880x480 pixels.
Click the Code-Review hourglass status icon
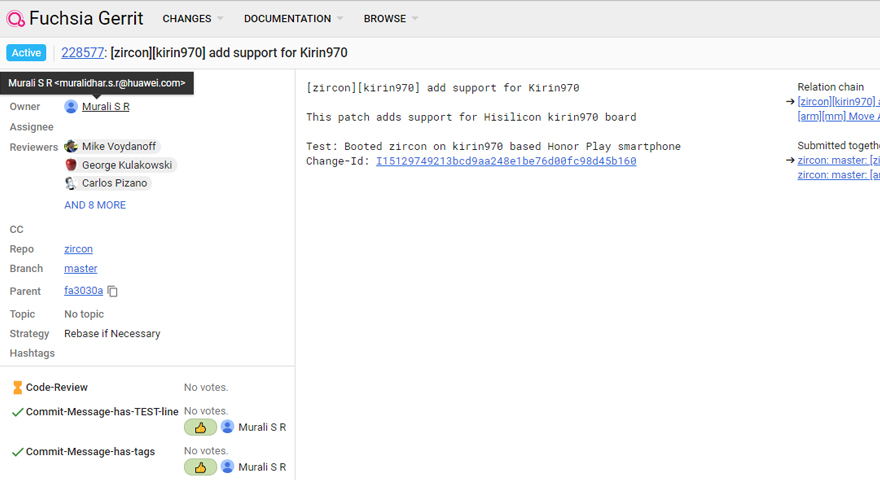(17, 388)
